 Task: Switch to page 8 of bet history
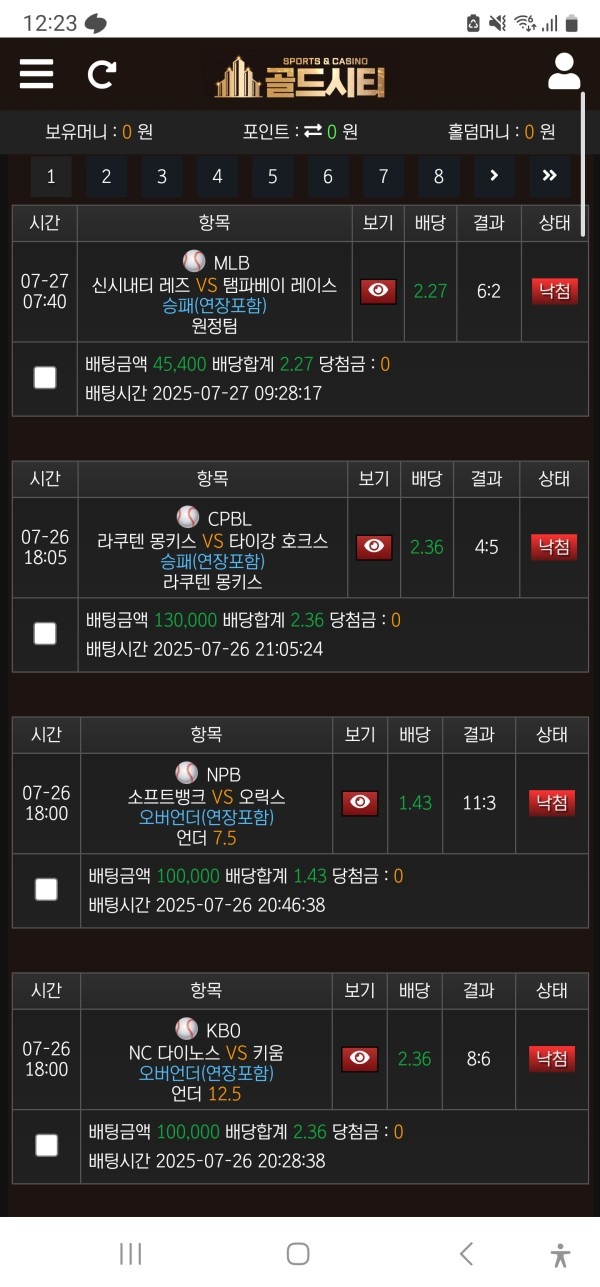pos(436,175)
